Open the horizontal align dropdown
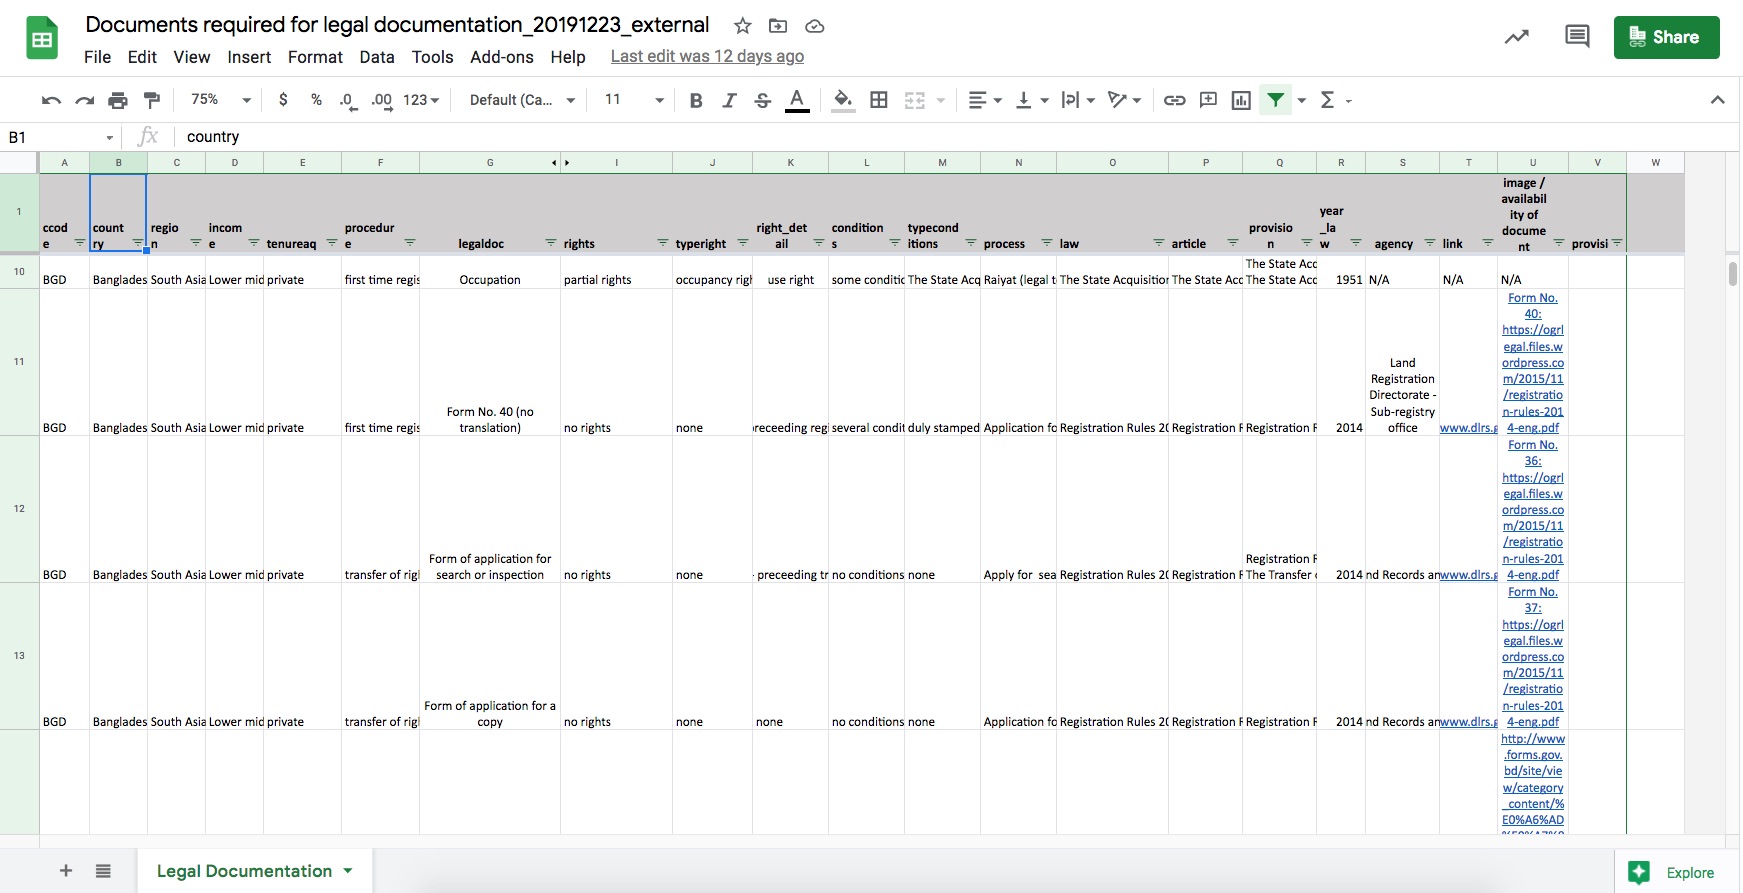 [985, 100]
